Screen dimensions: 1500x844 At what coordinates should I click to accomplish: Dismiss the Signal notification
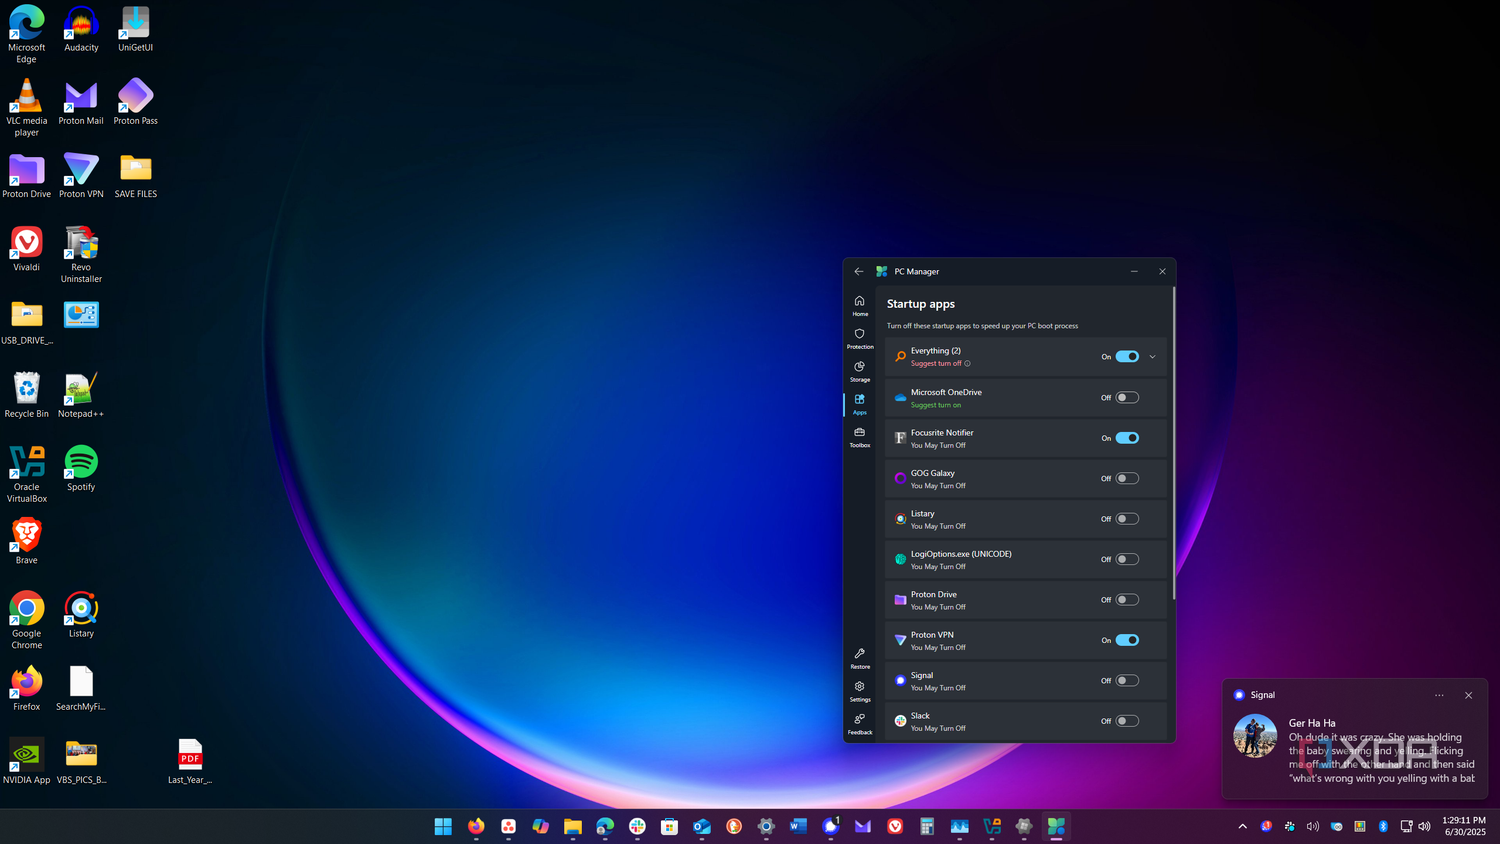coord(1468,695)
